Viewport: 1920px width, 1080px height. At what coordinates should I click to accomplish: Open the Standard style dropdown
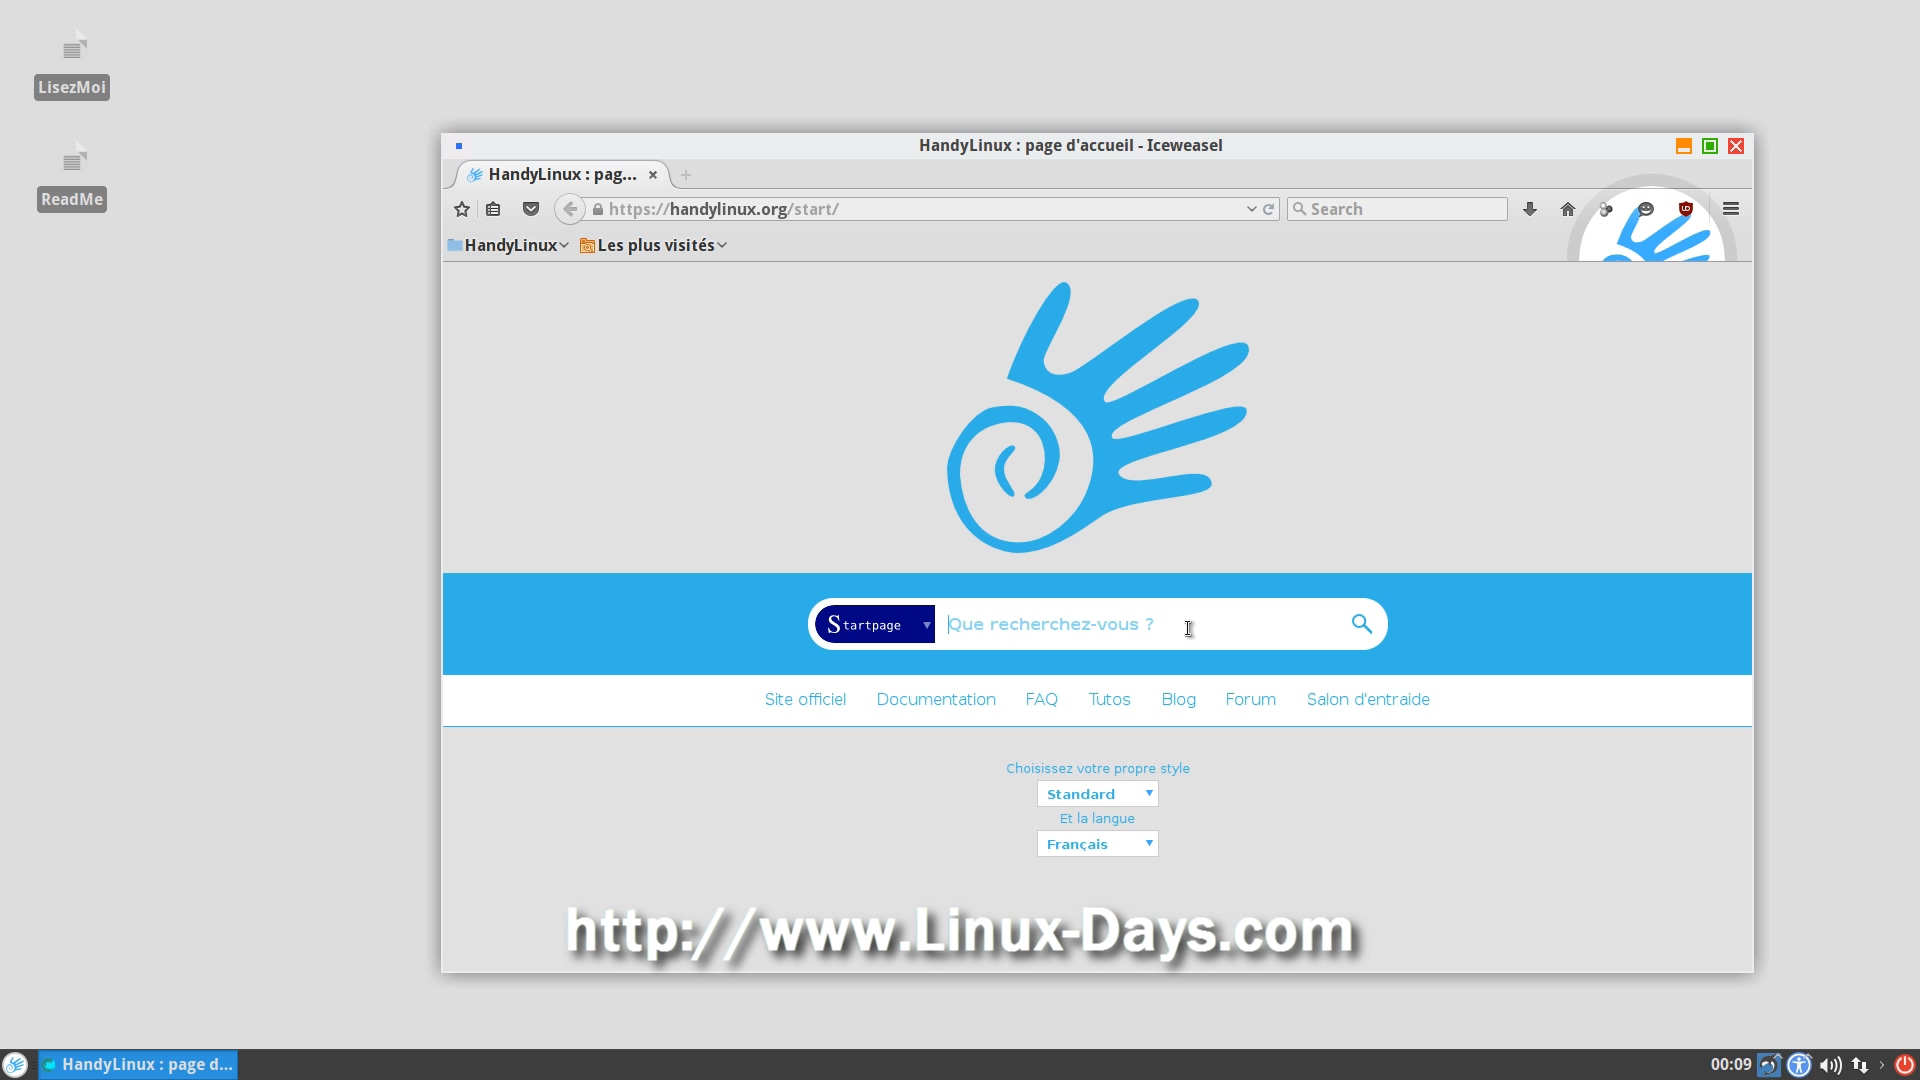(1097, 794)
